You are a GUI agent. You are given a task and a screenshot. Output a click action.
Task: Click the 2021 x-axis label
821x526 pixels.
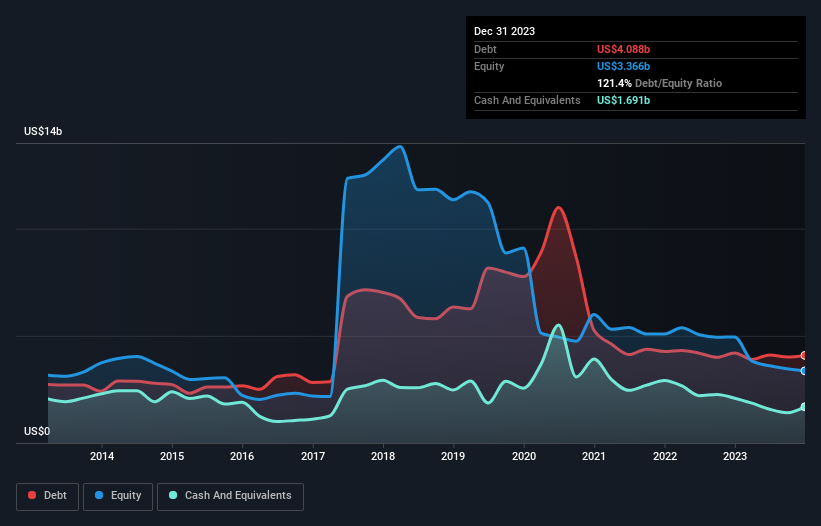click(x=594, y=456)
